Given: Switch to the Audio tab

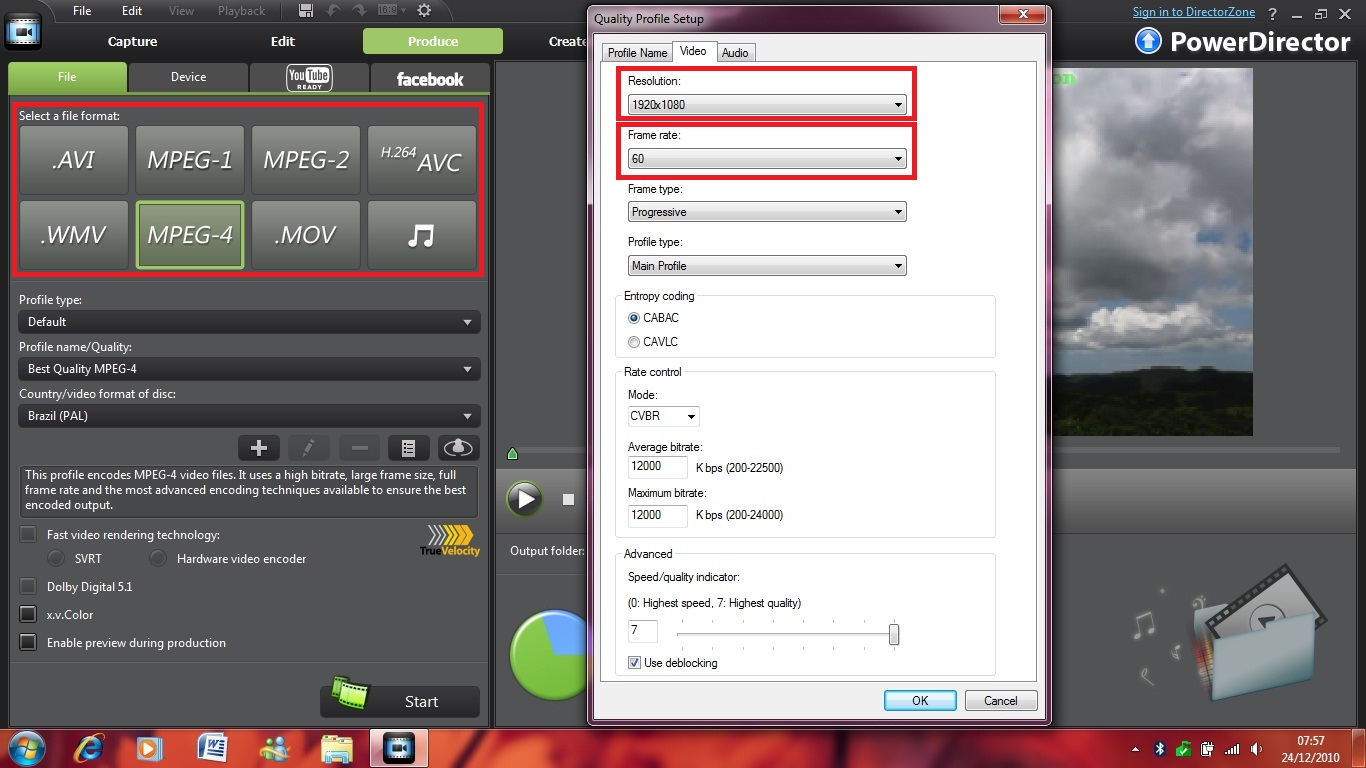Looking at the screenshot, I should tap(735, 53).
